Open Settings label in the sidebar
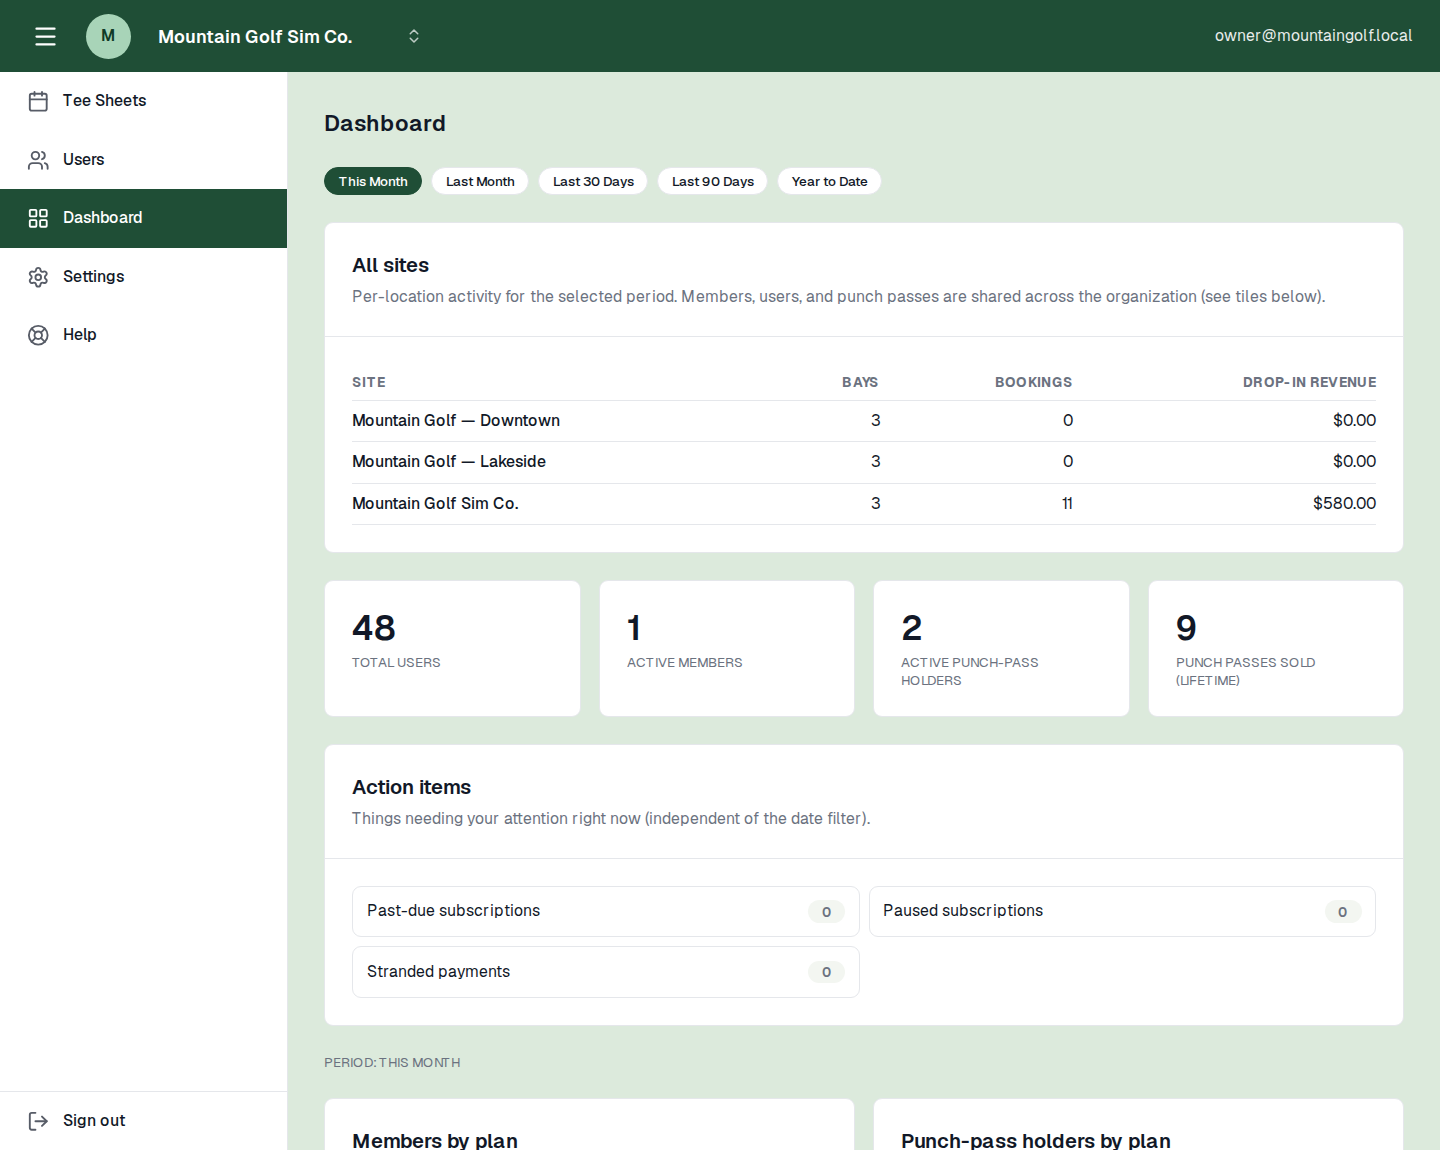Screen dimensions: 1440x1150 pyautogui.click(x=93, y=277)
